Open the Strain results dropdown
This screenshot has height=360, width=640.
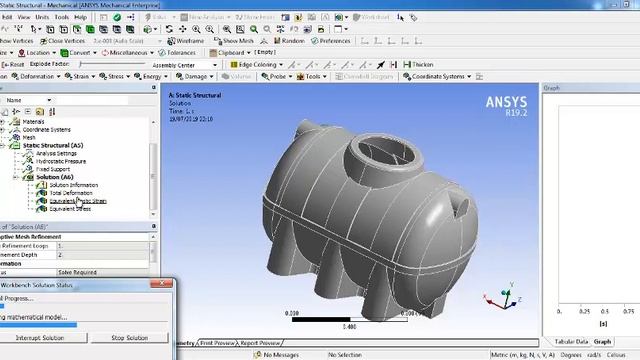click(80, 76)
